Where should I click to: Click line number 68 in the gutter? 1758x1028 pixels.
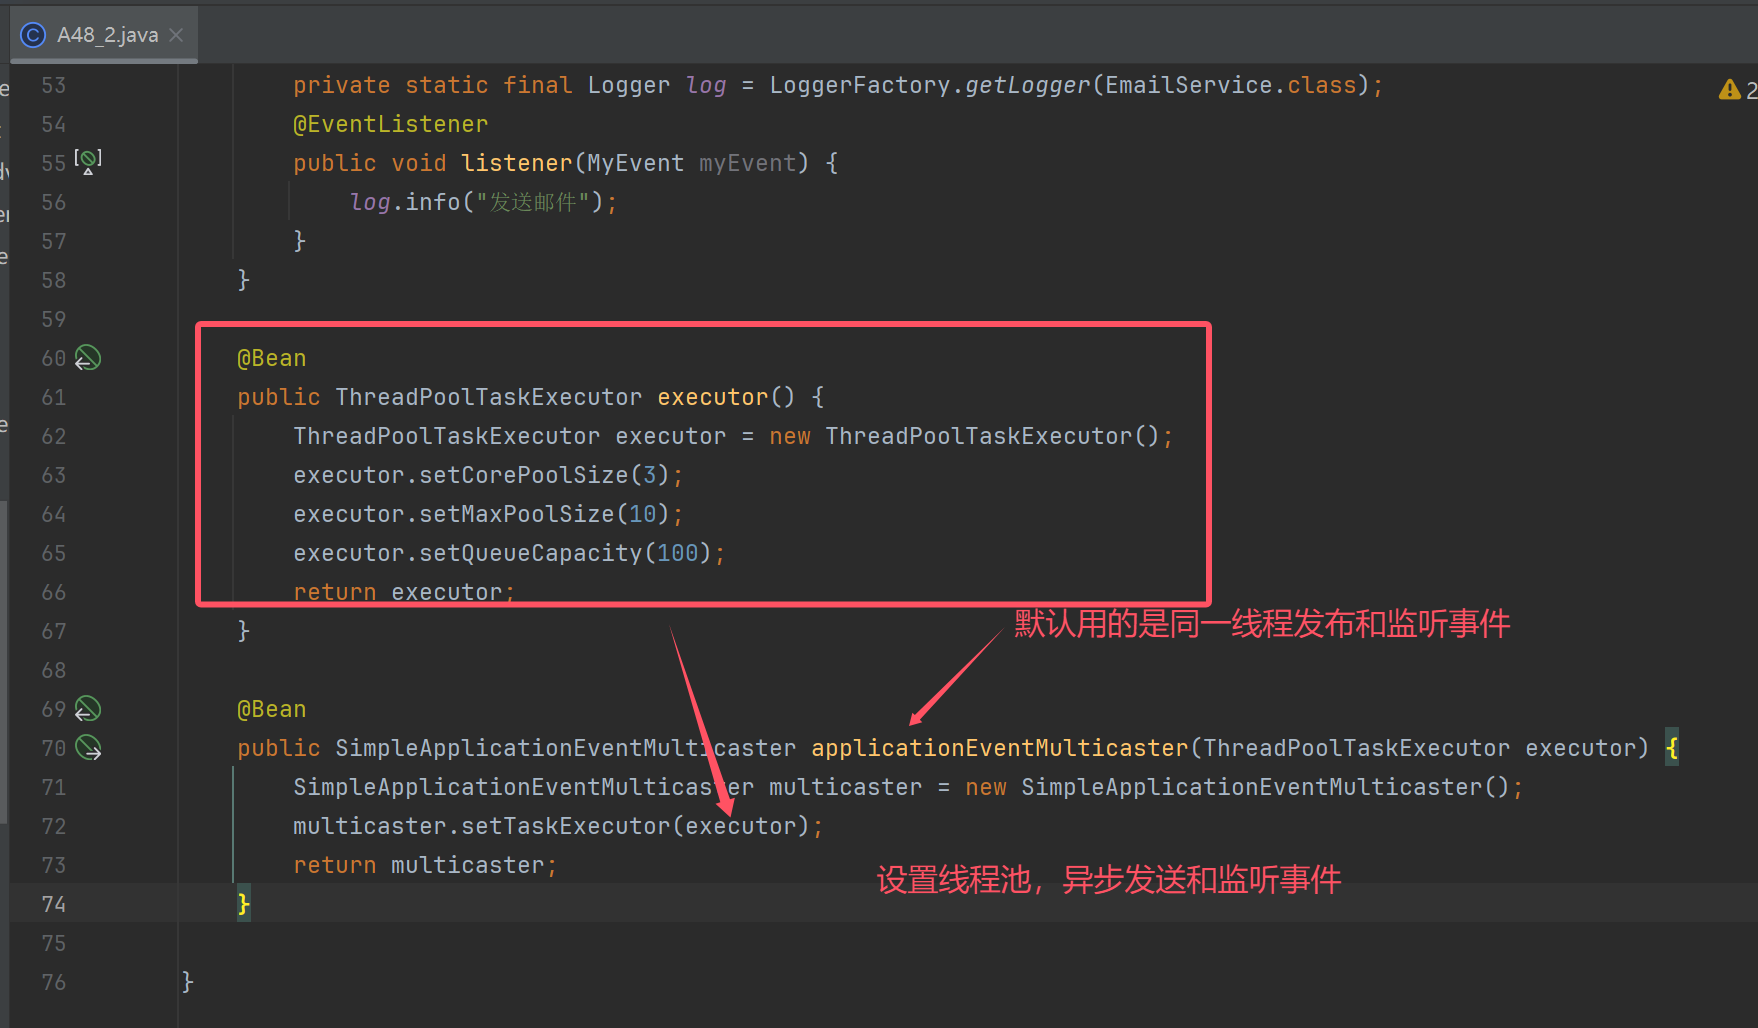pyautogui.click(x=54, y=670)
